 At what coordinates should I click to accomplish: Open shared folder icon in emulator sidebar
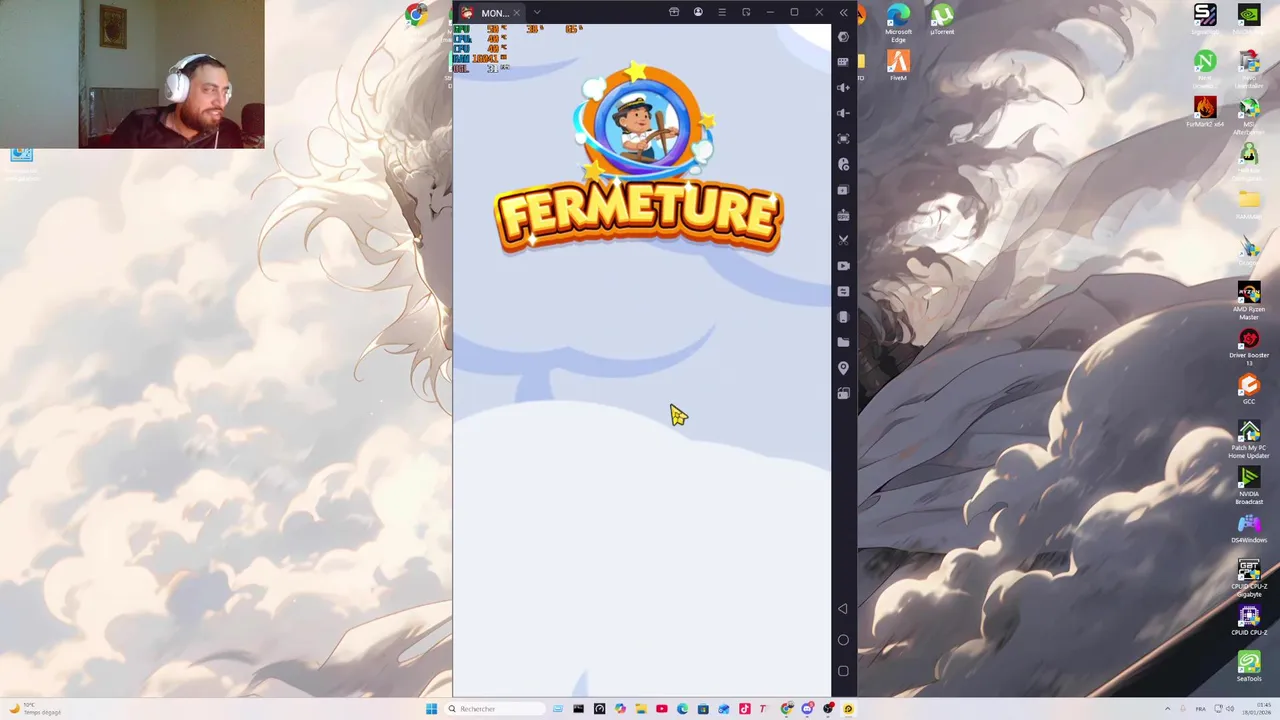point(843,342)
